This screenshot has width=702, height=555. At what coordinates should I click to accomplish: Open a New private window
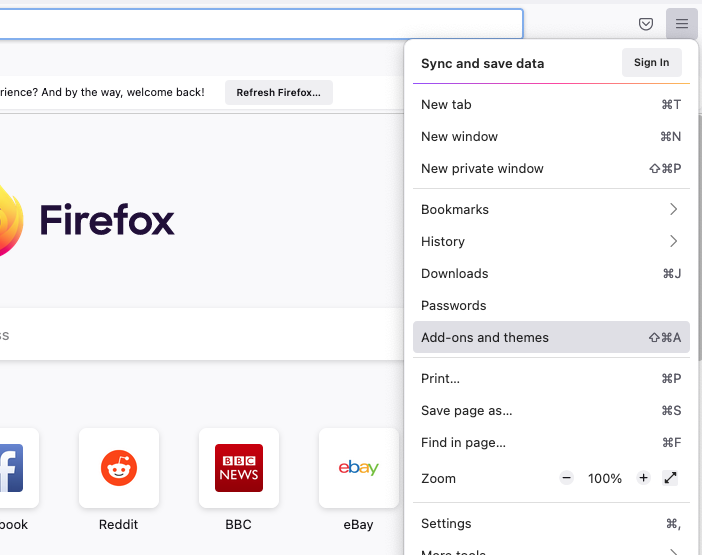point(551,169)
